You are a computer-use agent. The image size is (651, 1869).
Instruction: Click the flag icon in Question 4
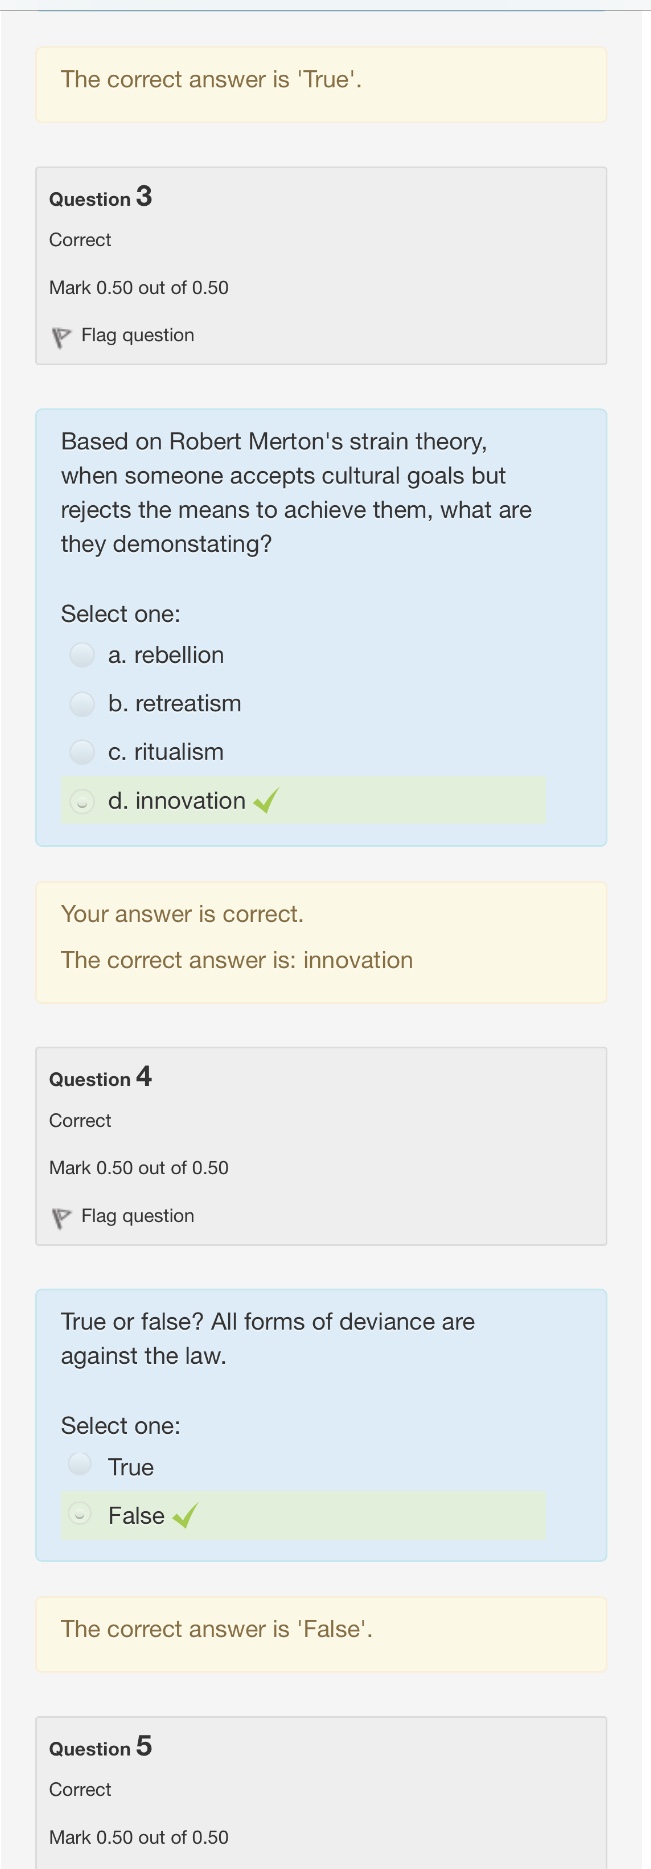tap(61, 1218)
